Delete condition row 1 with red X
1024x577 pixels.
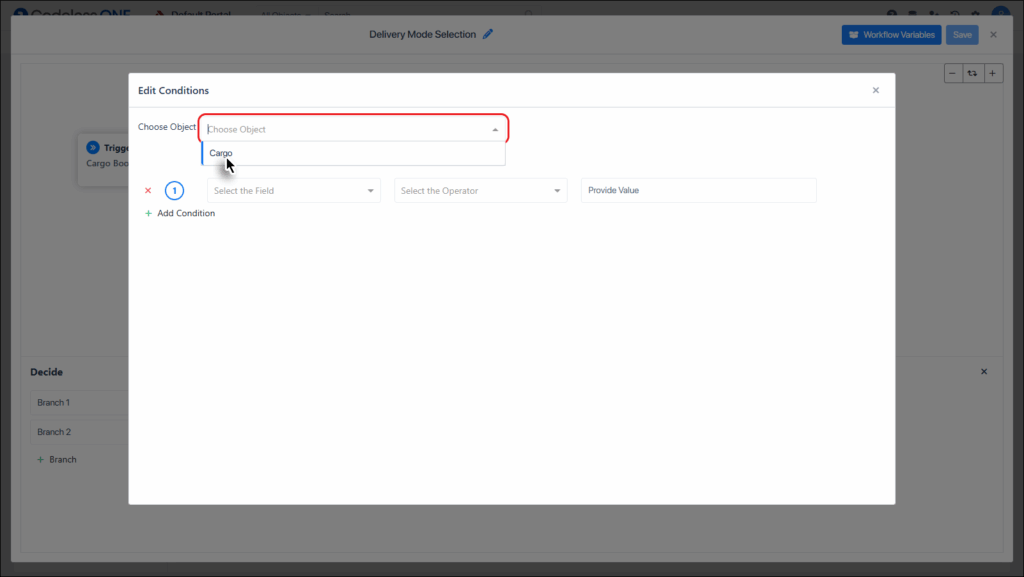pyautogui.click(x=148, y=190)
